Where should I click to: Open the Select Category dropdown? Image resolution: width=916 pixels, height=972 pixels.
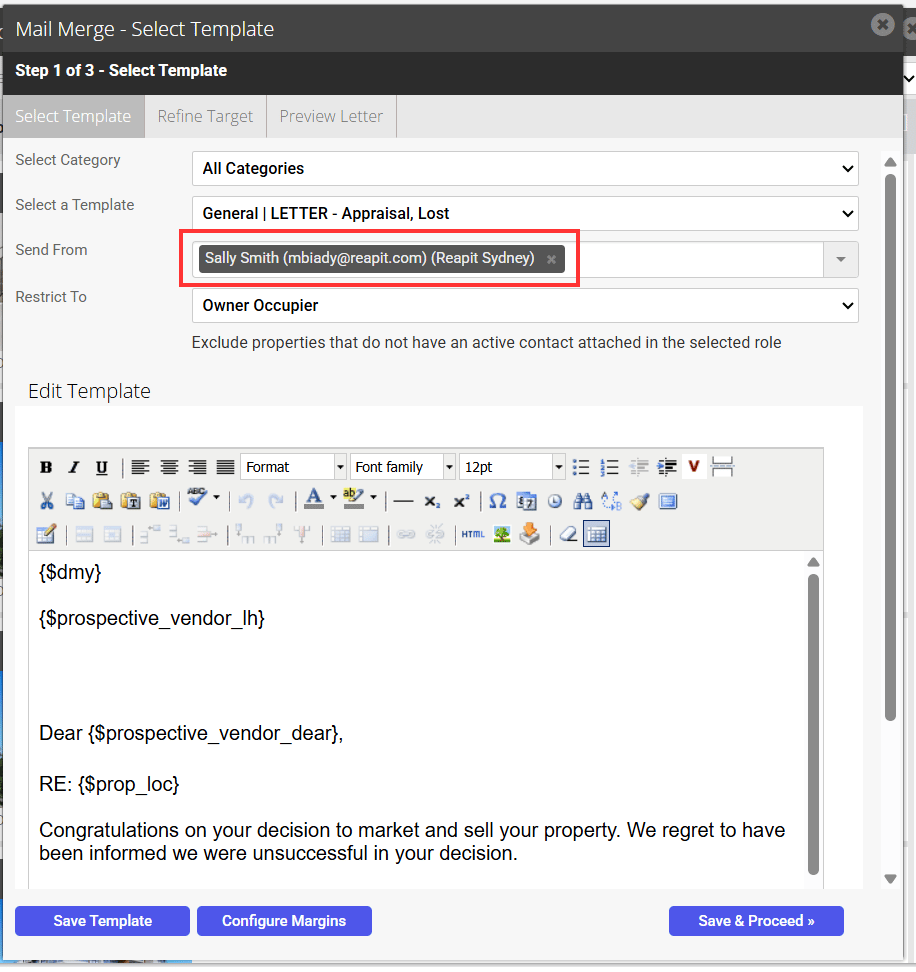click(x=525, y=169)
